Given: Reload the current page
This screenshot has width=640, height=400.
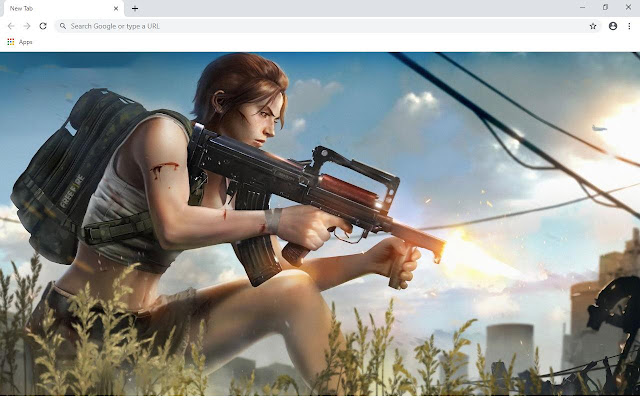Looking at the screenshot, I should [x=43, y=26].
